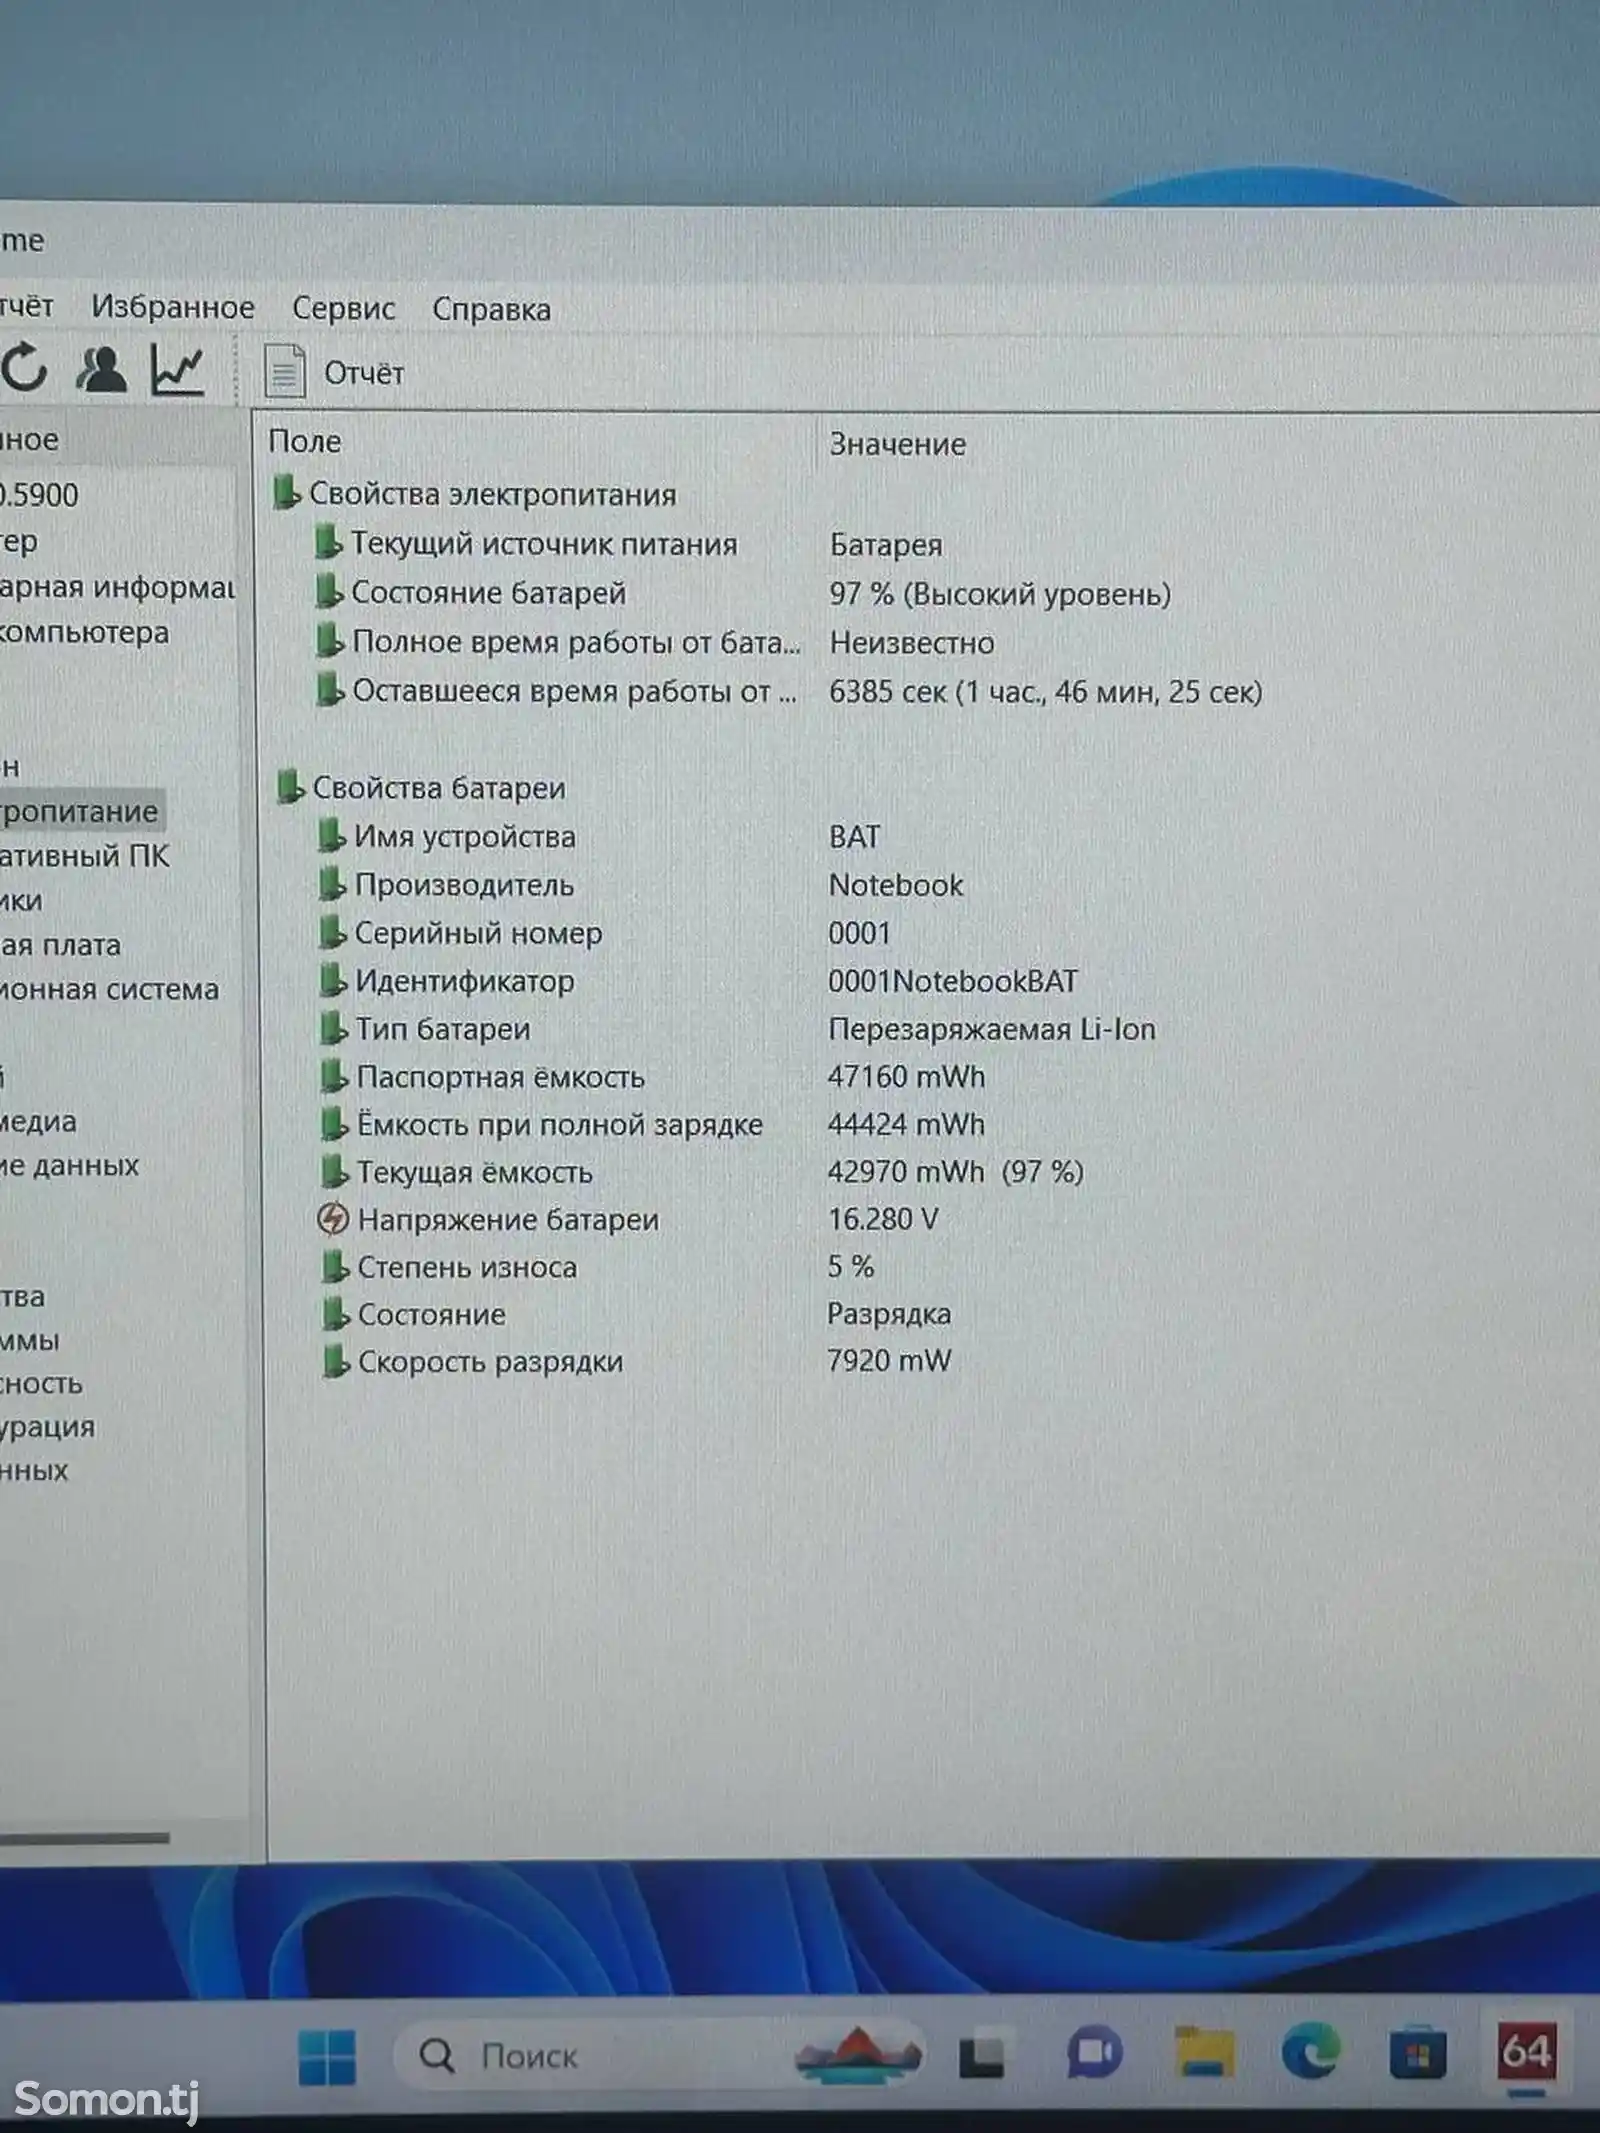Click the user icon in the toolbar
The height and width of the screenshot is (2133, 1600).
pos(101,369)
